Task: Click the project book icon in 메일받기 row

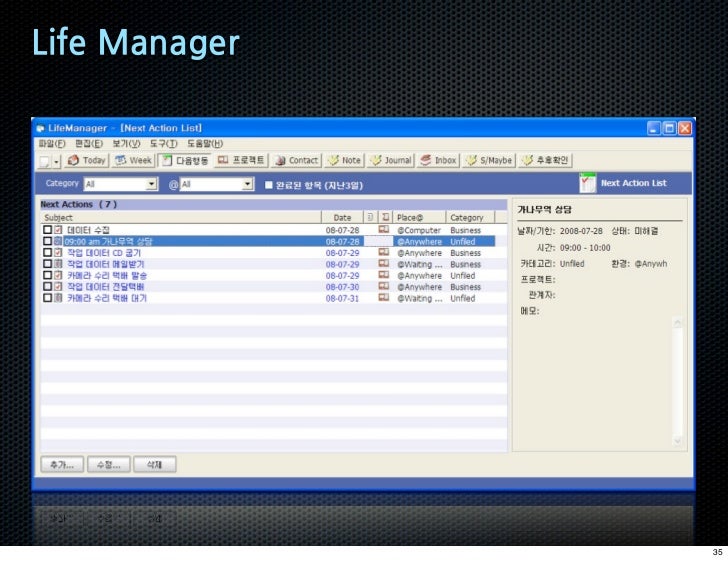Action: click(x=384, y=263)
